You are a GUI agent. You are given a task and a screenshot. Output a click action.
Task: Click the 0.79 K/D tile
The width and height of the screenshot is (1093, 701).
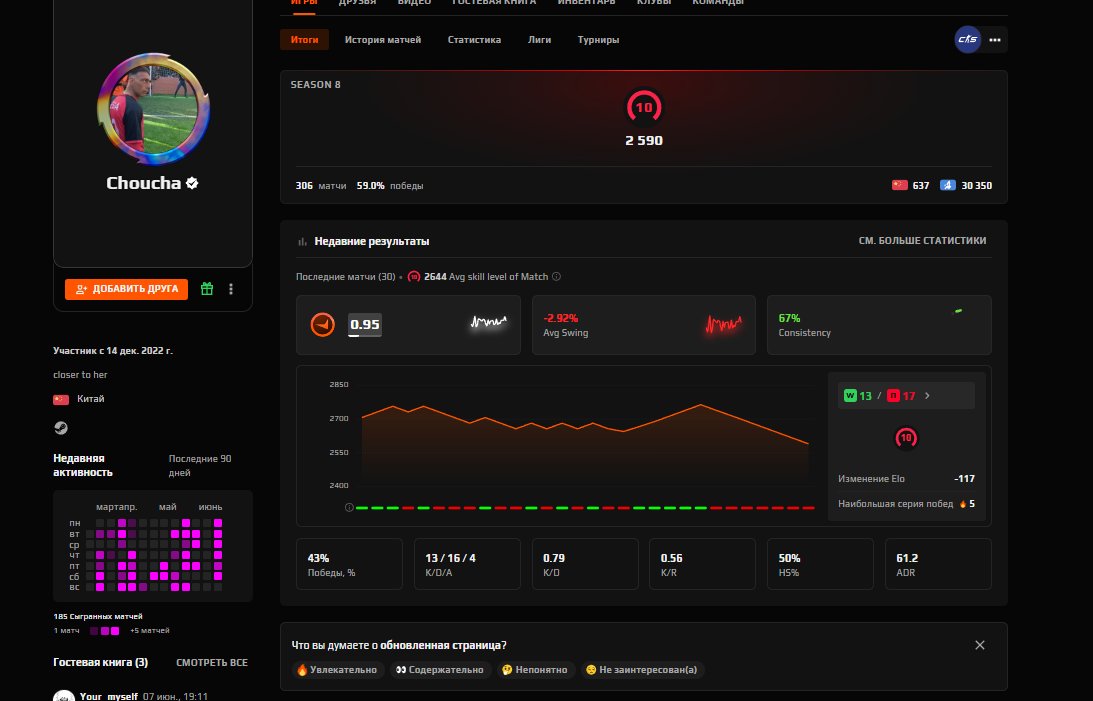coord(585,564)
